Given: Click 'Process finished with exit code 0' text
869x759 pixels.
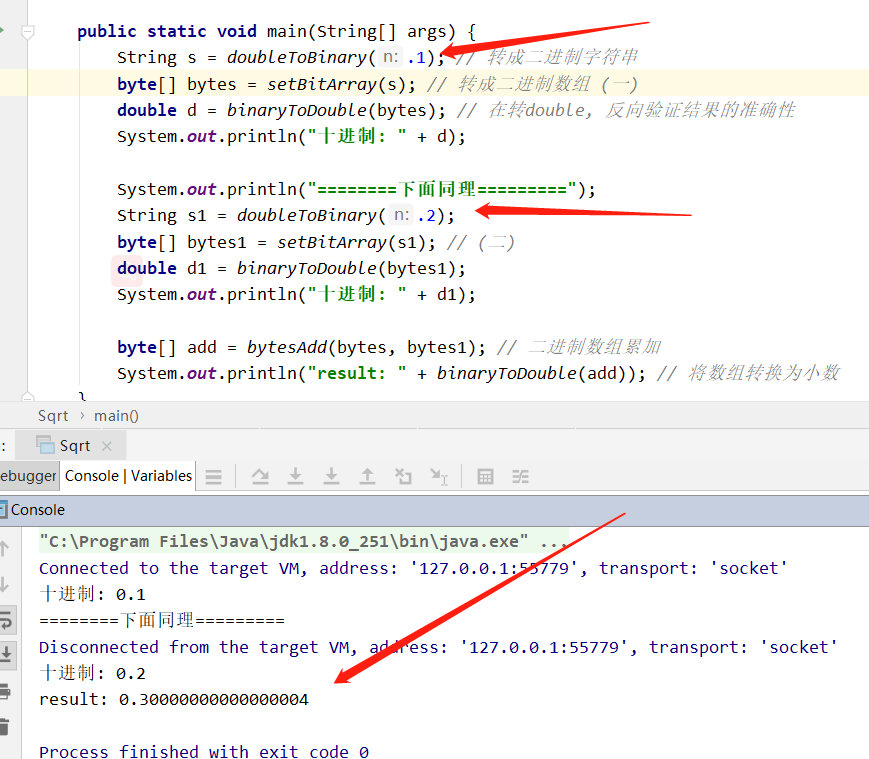Looking at the screenshot, I should [x=204, y=751].
